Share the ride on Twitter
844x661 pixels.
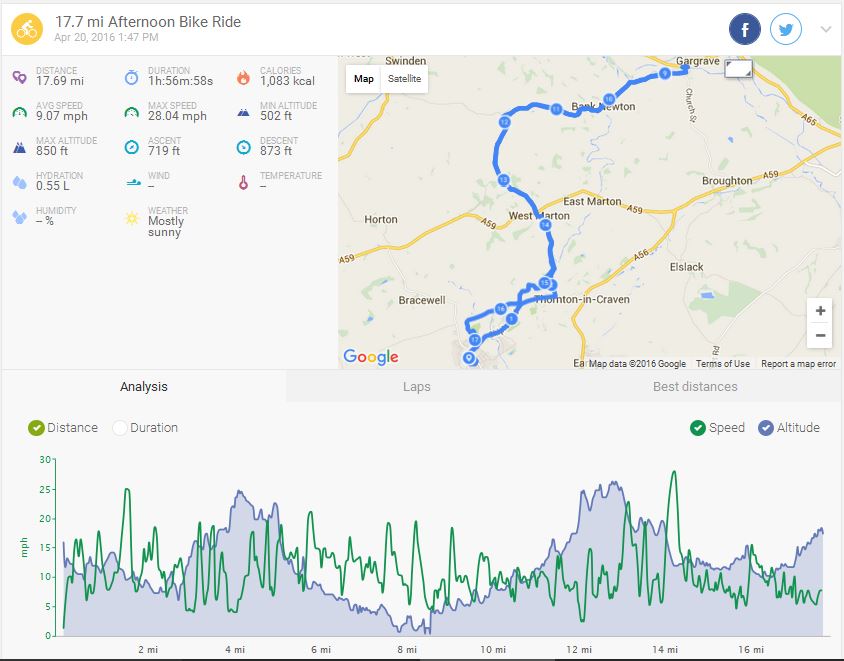(787, 29)
